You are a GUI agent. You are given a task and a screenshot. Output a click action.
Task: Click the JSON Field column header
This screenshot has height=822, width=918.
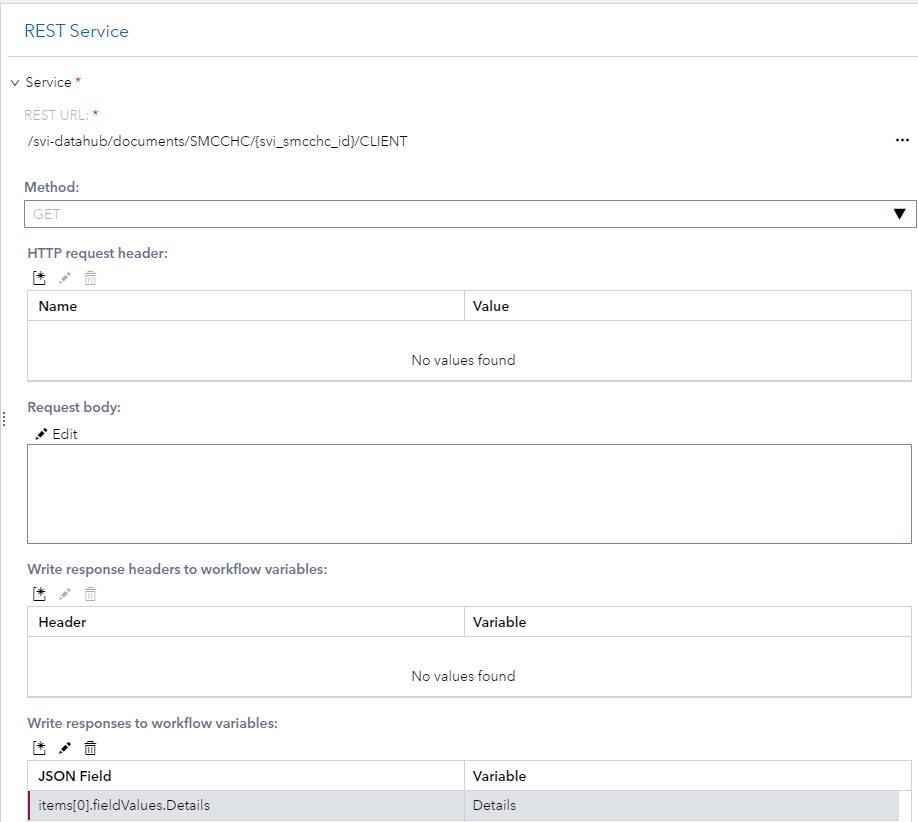click(x=75, y=776)
